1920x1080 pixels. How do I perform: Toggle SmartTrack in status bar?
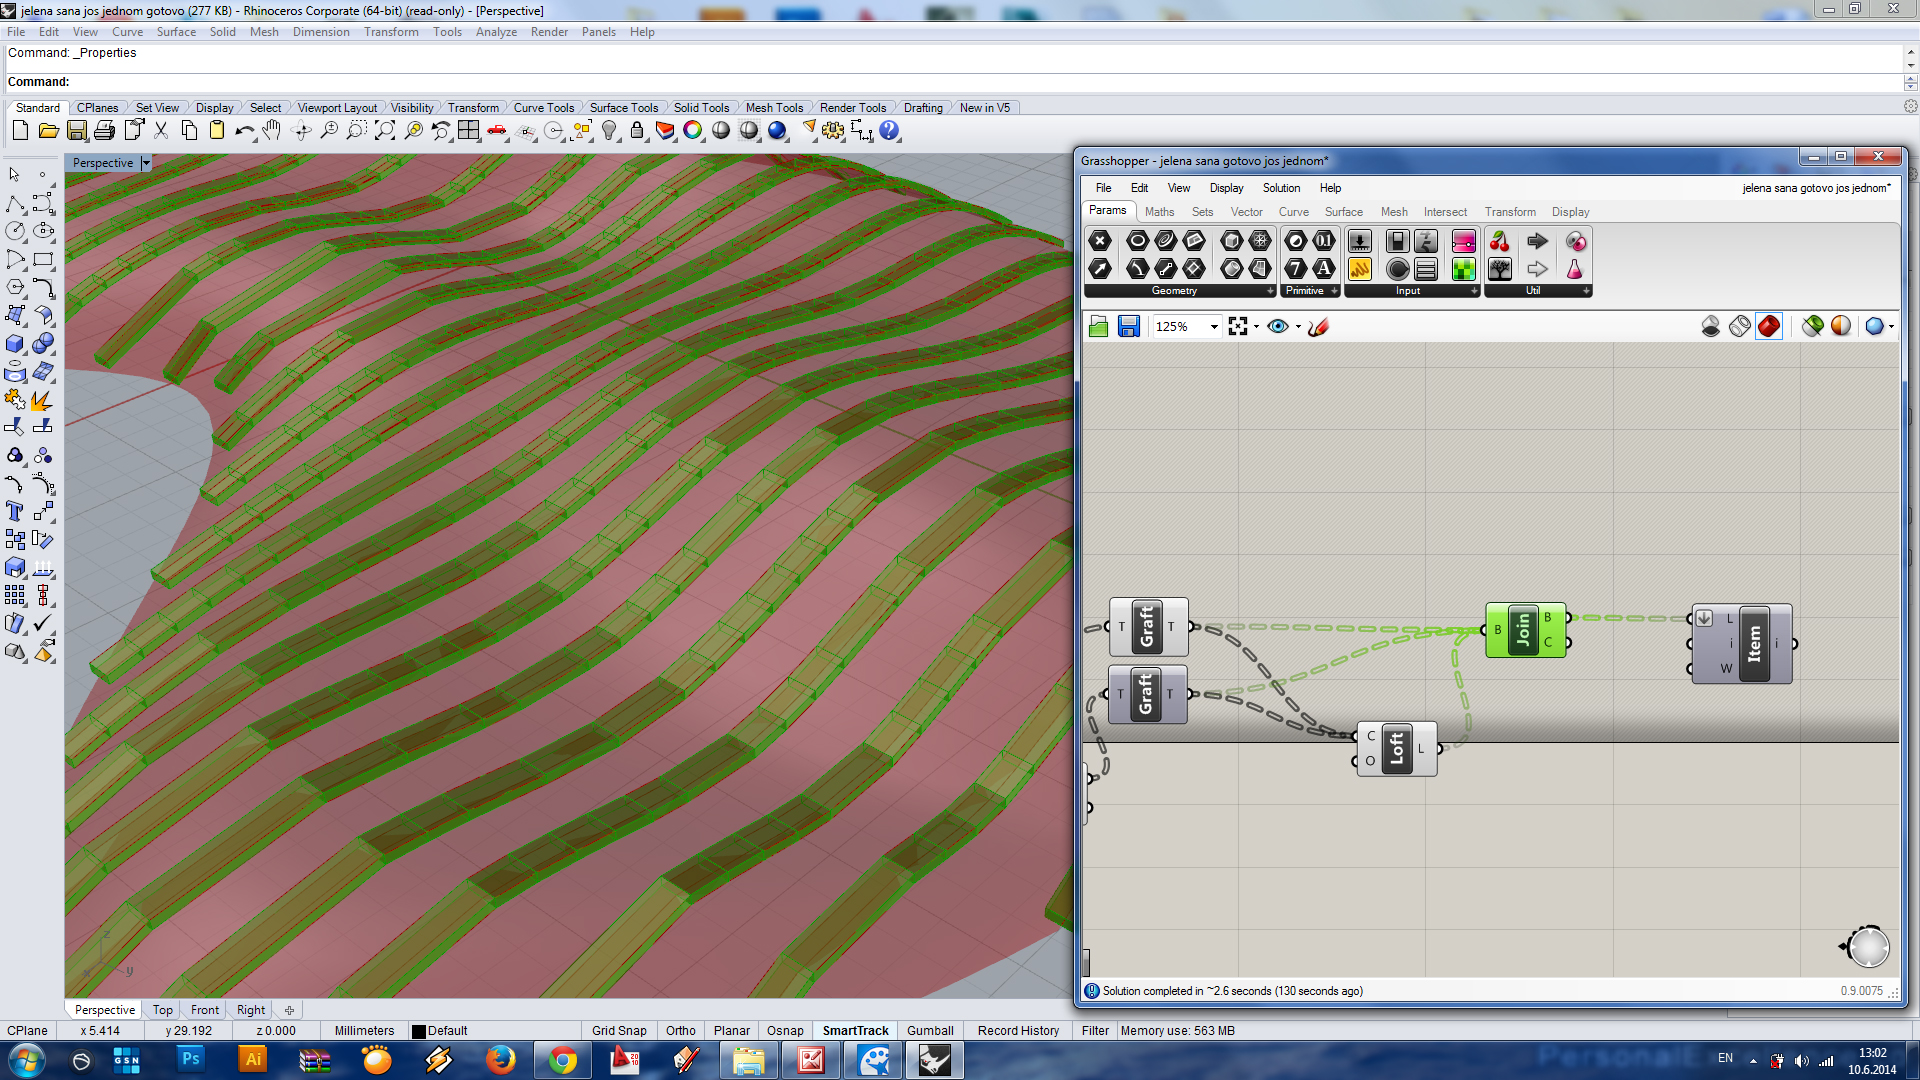855,1031
